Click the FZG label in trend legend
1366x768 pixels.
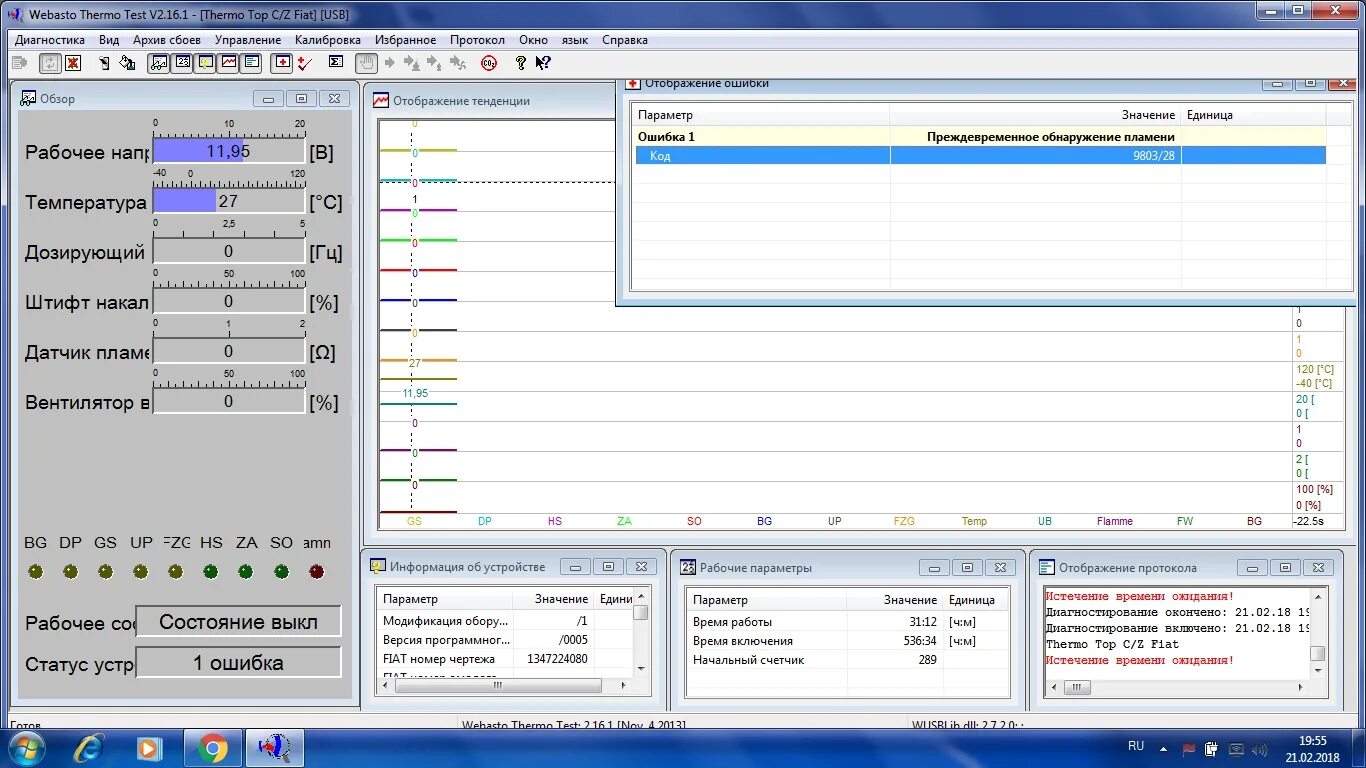904,521
